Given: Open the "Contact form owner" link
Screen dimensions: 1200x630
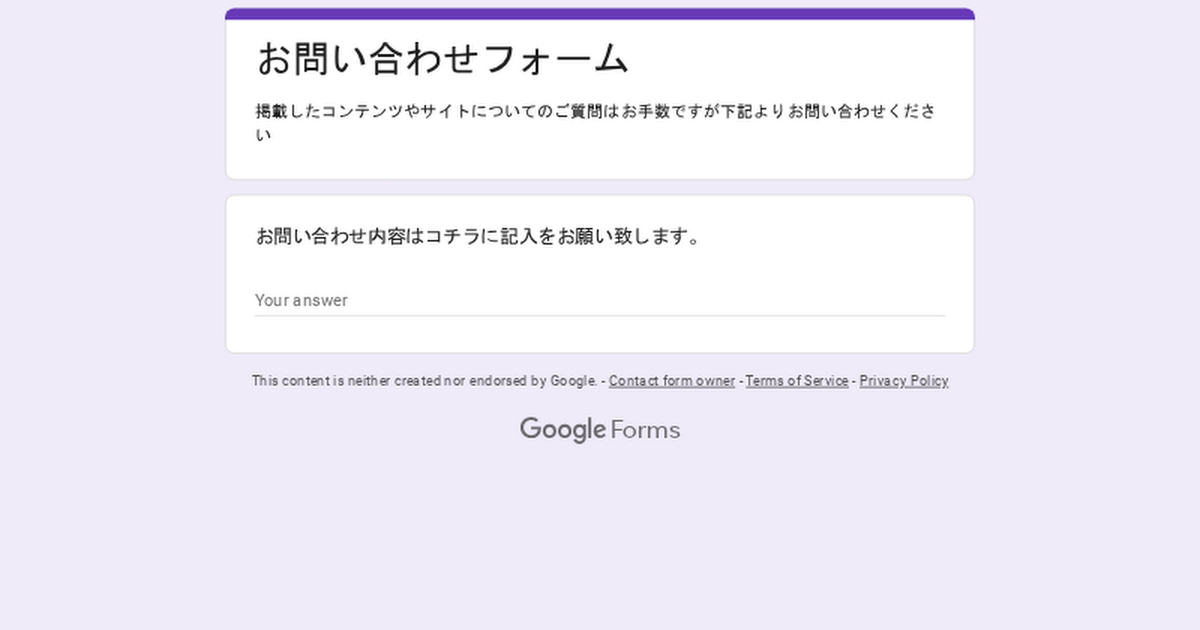Looking at the screenshot, I should pos(671,381).
